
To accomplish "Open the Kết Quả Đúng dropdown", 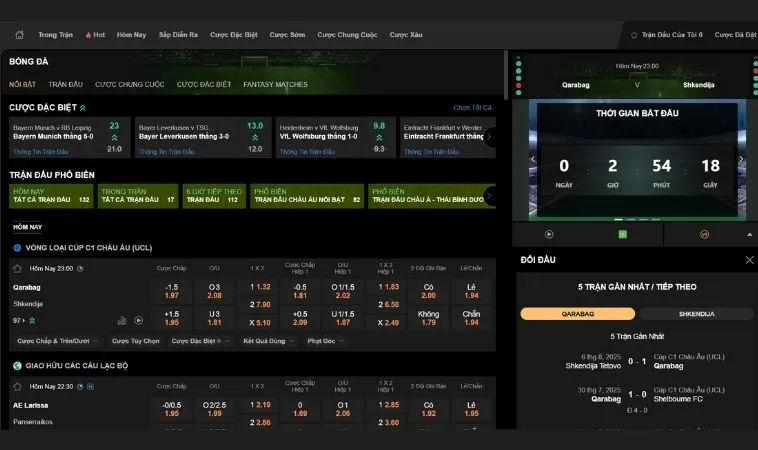I will tap(268, 341).
